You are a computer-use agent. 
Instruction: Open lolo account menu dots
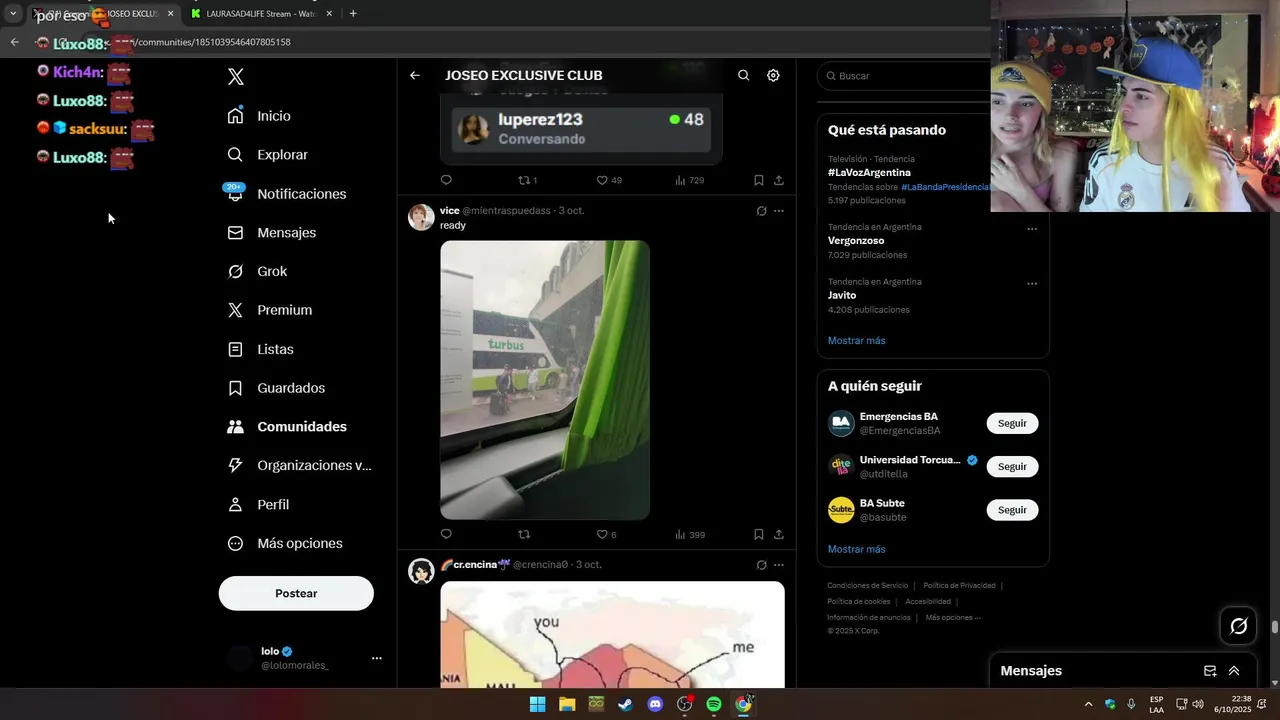point(377,658)
